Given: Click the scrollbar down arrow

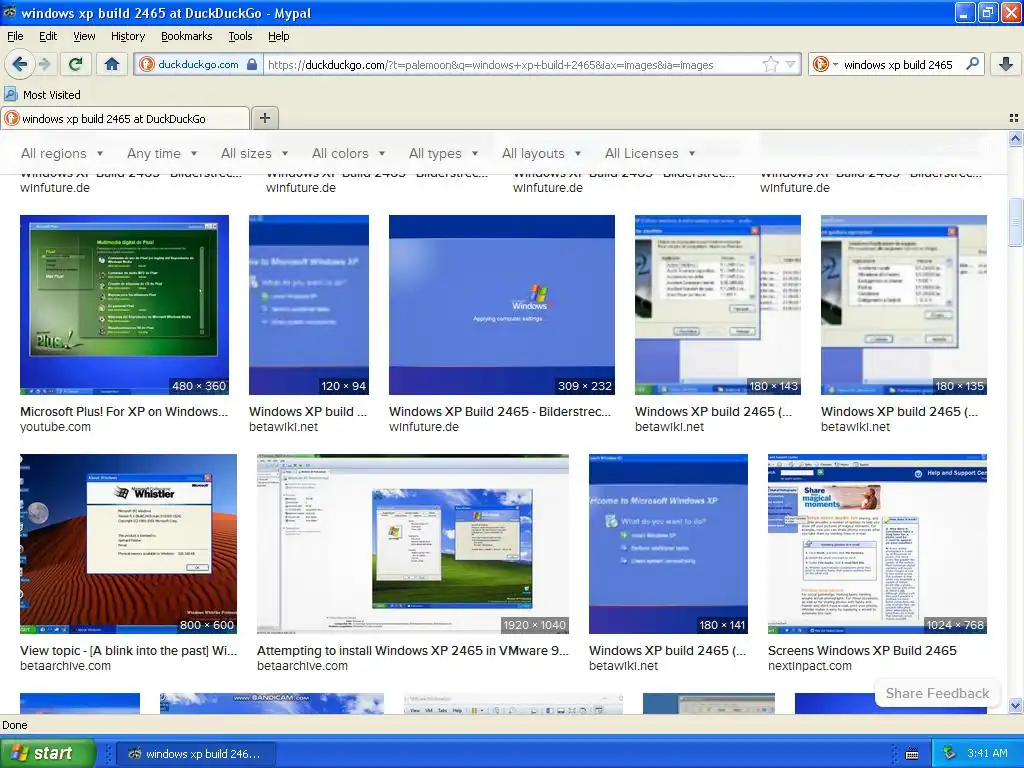Looking at the screenshot, I should [1015, 705].
